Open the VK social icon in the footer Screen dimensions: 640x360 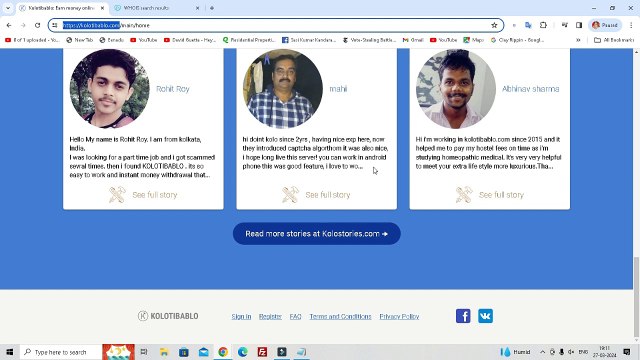coord(485,316)
